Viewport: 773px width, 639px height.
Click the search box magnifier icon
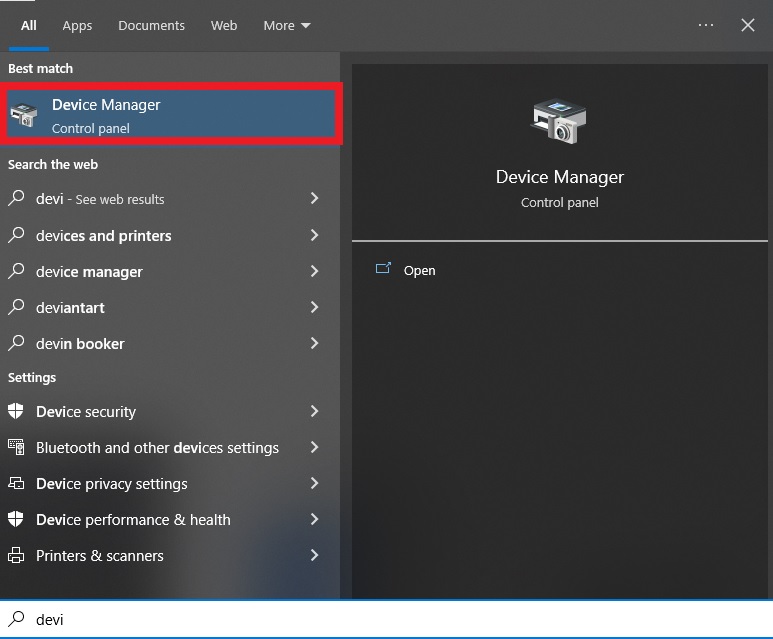click(x=16, y=618)
